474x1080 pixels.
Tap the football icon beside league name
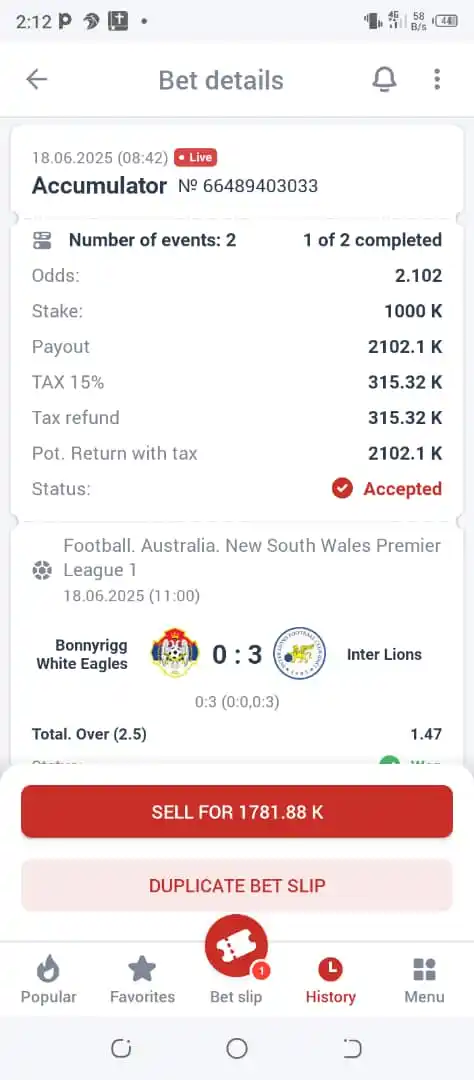point(42,570)
